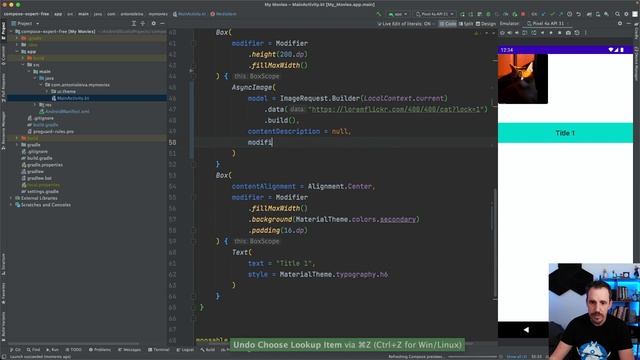Hide the Project panel with the minimize icon
Image resolution: width=640 pixels, height=360 pixels.
pyautogui.click(x=162, y=24)
